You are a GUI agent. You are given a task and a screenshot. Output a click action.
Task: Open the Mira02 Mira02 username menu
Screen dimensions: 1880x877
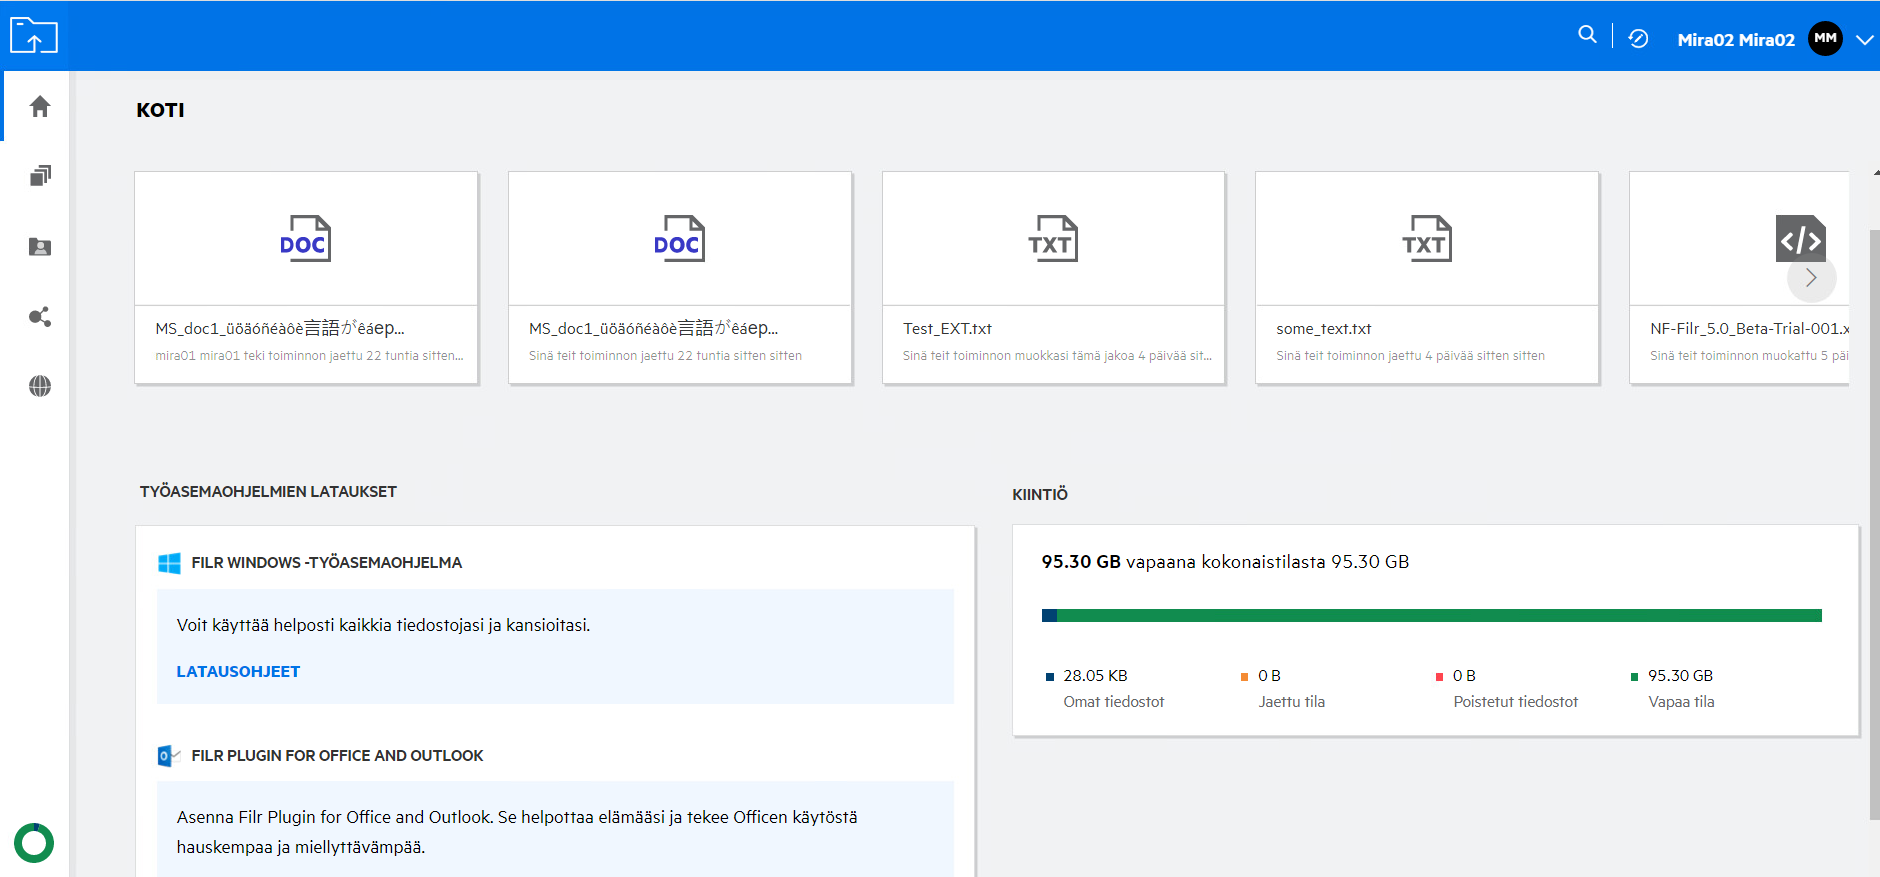click(1735, 40)
